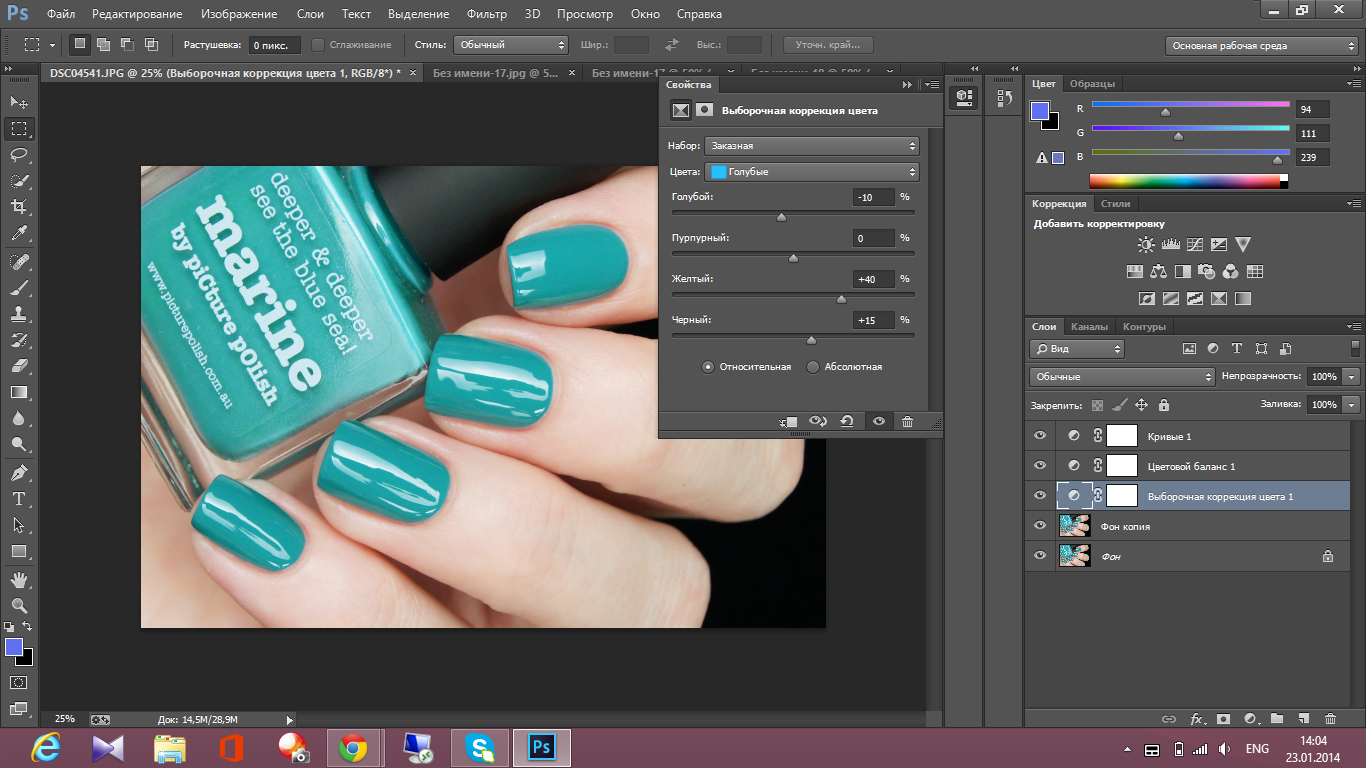Select the Zoom tool

point(19,605)
